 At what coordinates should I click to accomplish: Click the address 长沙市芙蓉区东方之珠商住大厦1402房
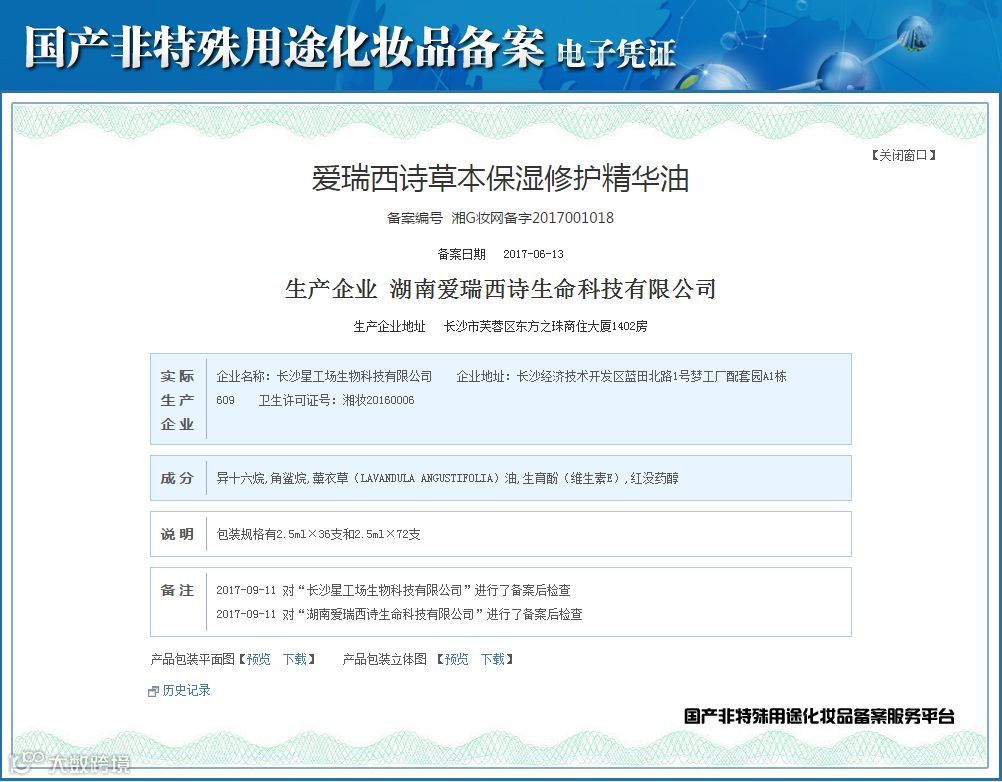545,326
